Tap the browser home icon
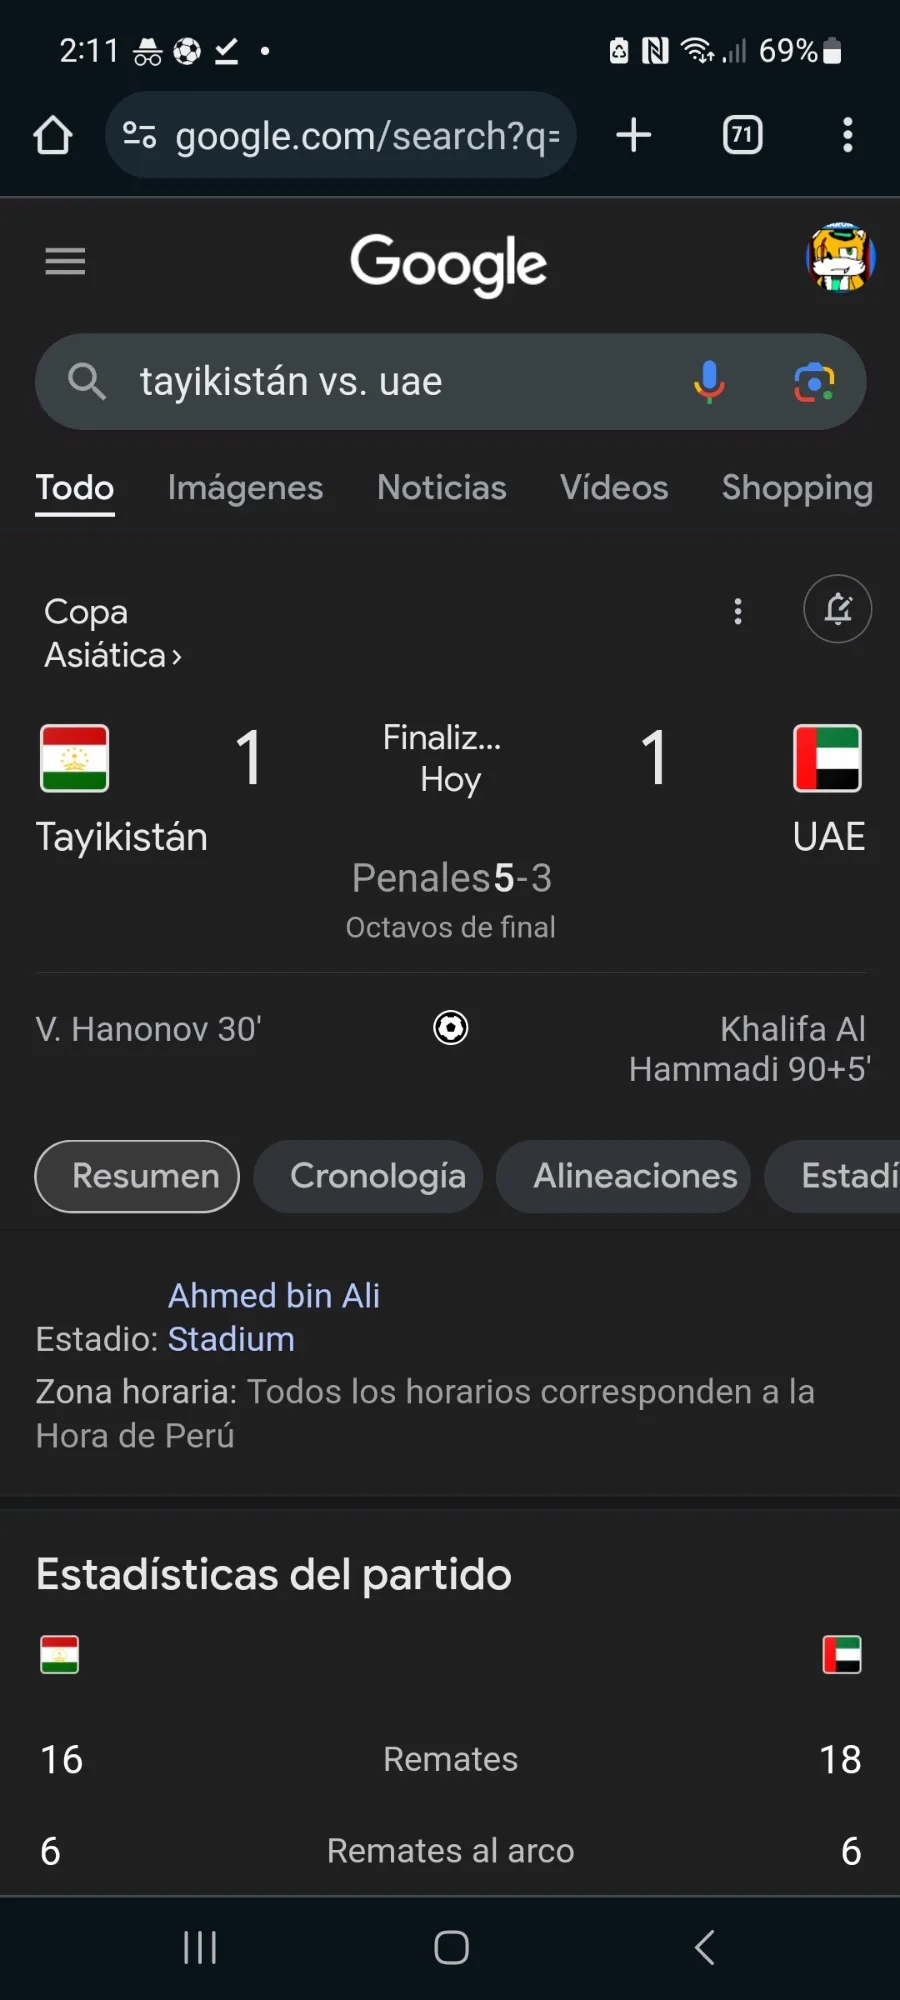 53,135
